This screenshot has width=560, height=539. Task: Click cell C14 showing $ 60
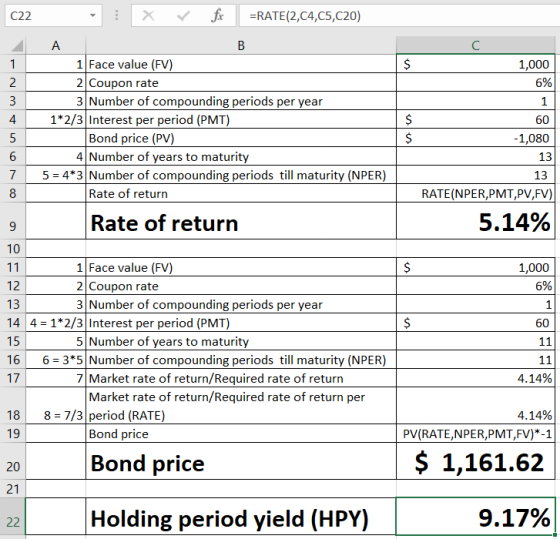475,323
